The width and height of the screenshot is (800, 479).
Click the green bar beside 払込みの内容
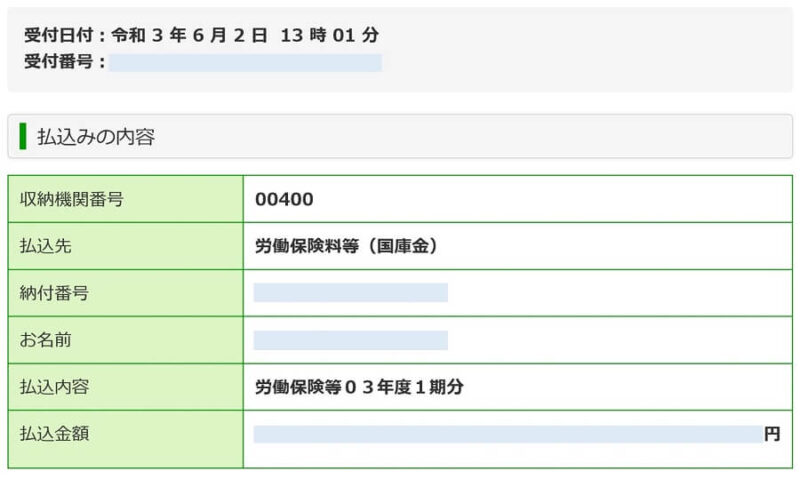(x=22, y=136)
